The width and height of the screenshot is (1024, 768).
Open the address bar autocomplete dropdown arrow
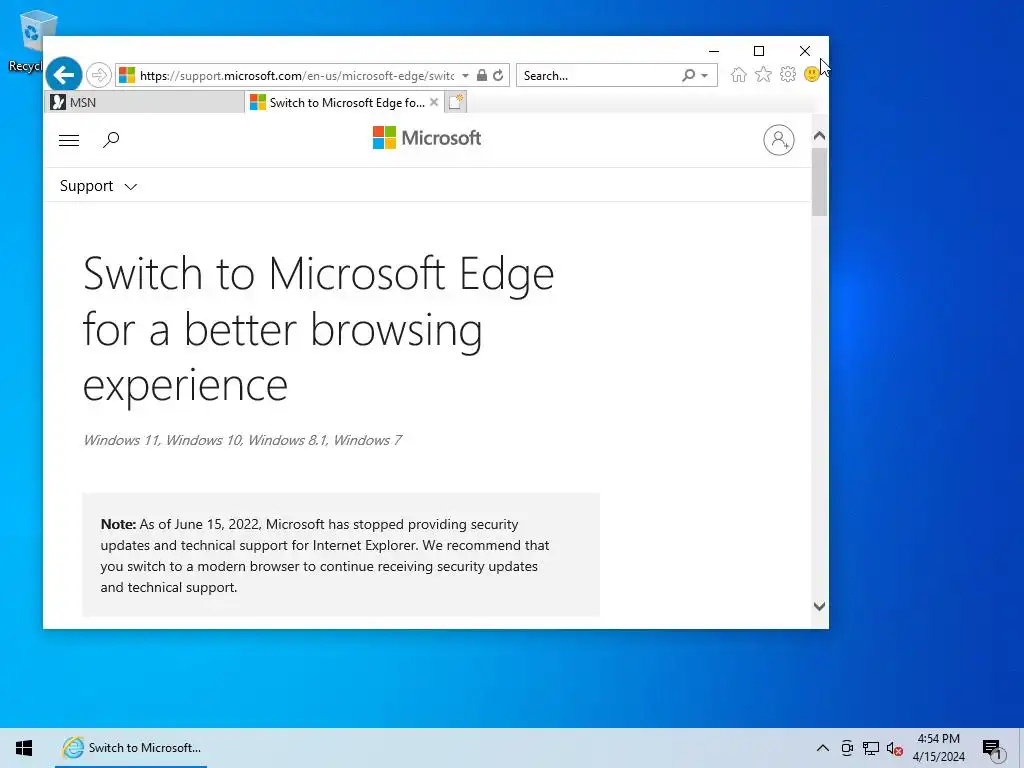click(465, 76)
